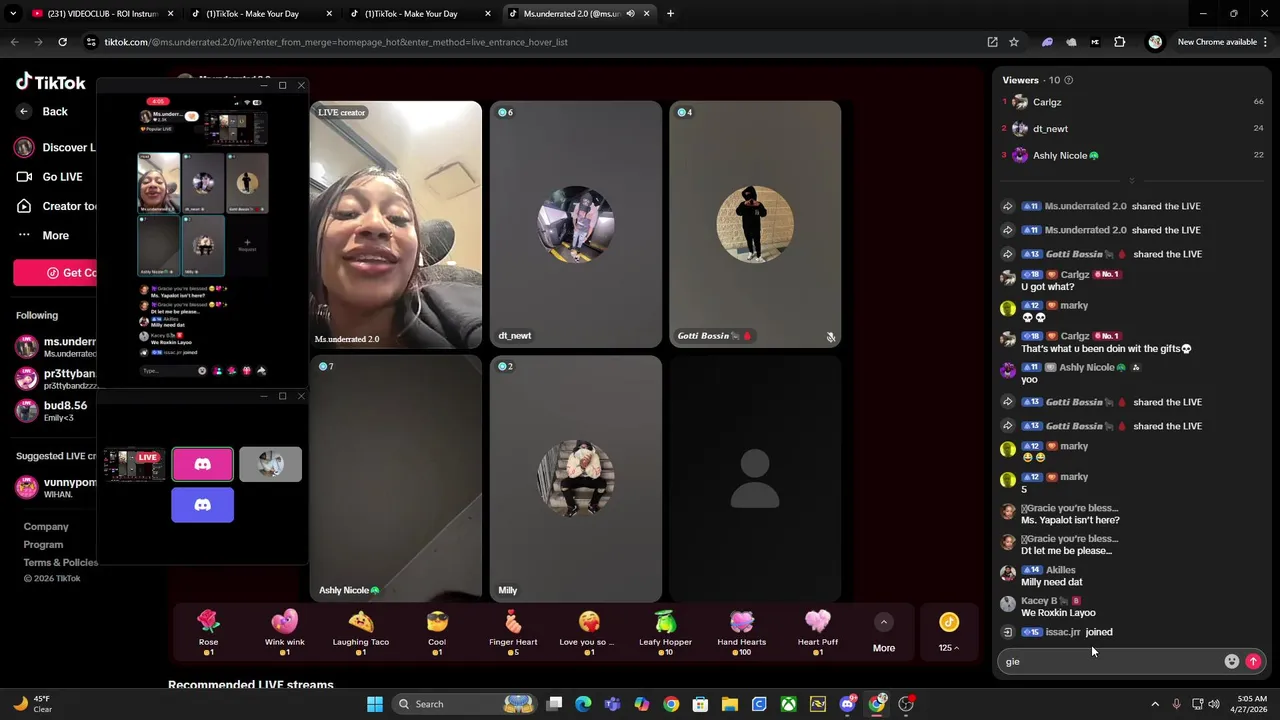Open the Chrome profile avatar
The height and width of the screenshot is (720, 1280).
[1155, 42]
